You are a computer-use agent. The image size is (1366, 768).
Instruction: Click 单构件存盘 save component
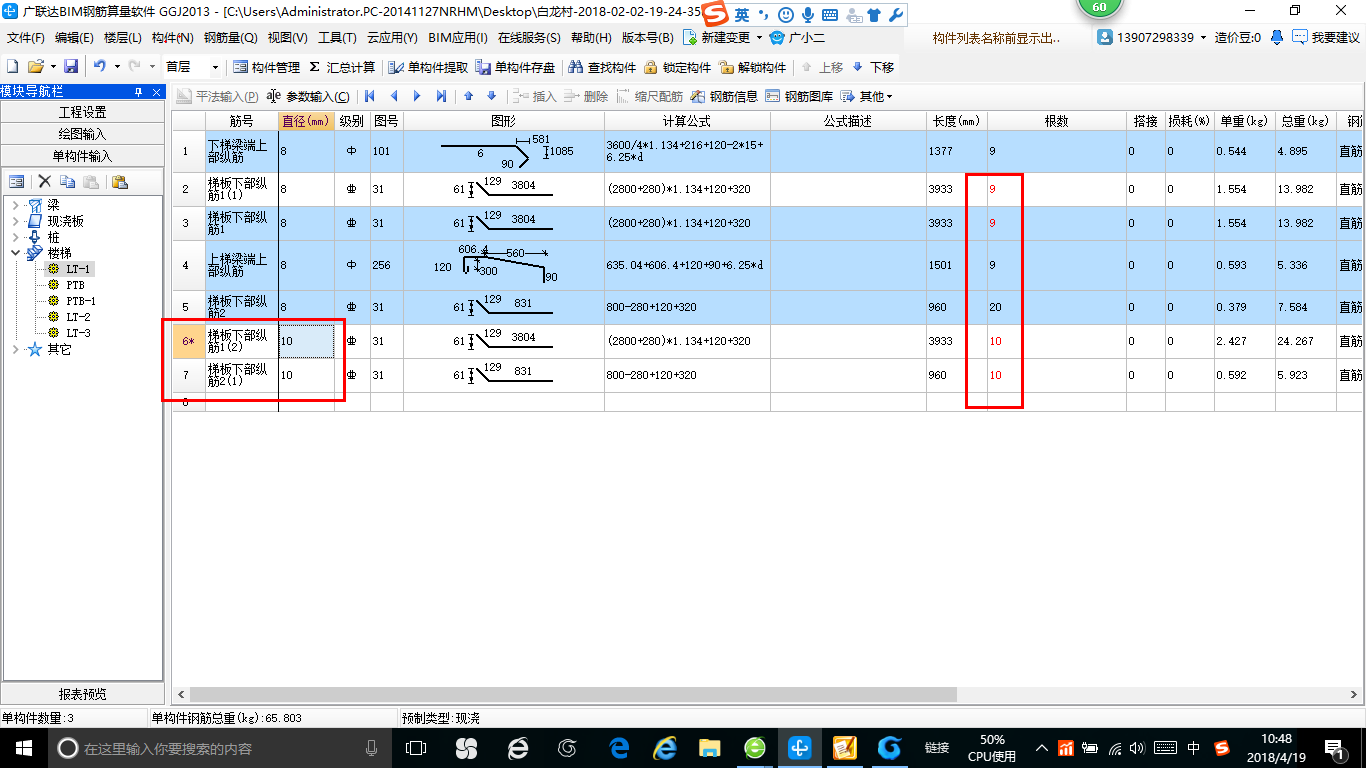(x=515, y=67)
